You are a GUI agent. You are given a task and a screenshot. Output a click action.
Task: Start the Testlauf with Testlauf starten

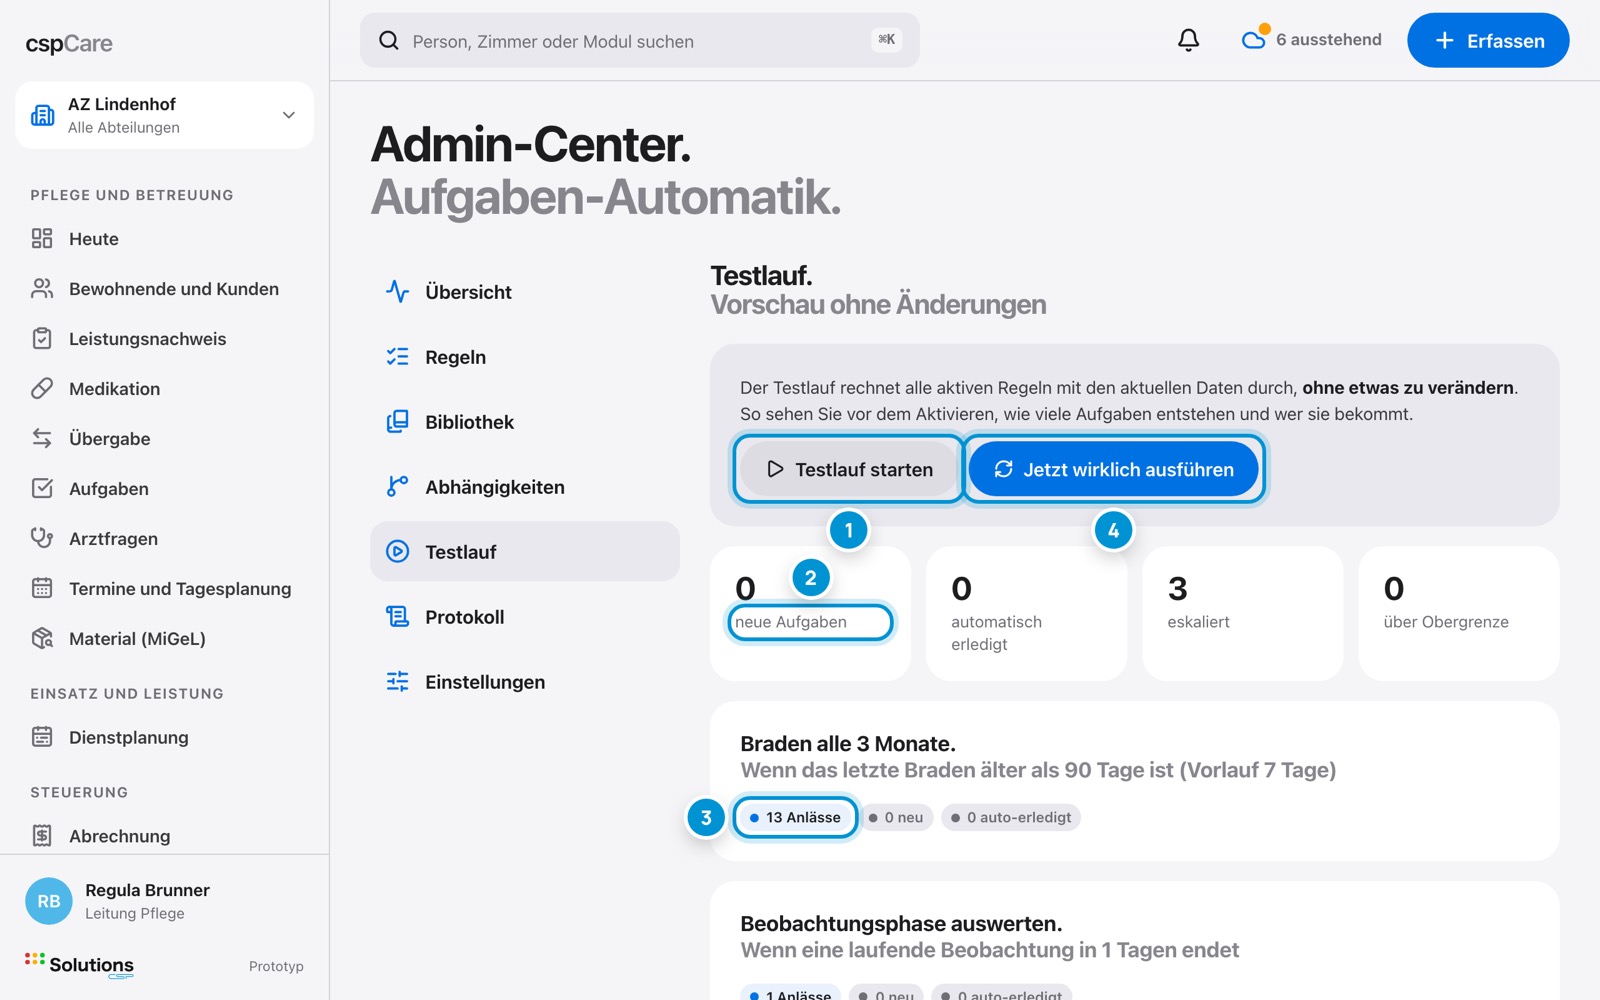[849, 469]
